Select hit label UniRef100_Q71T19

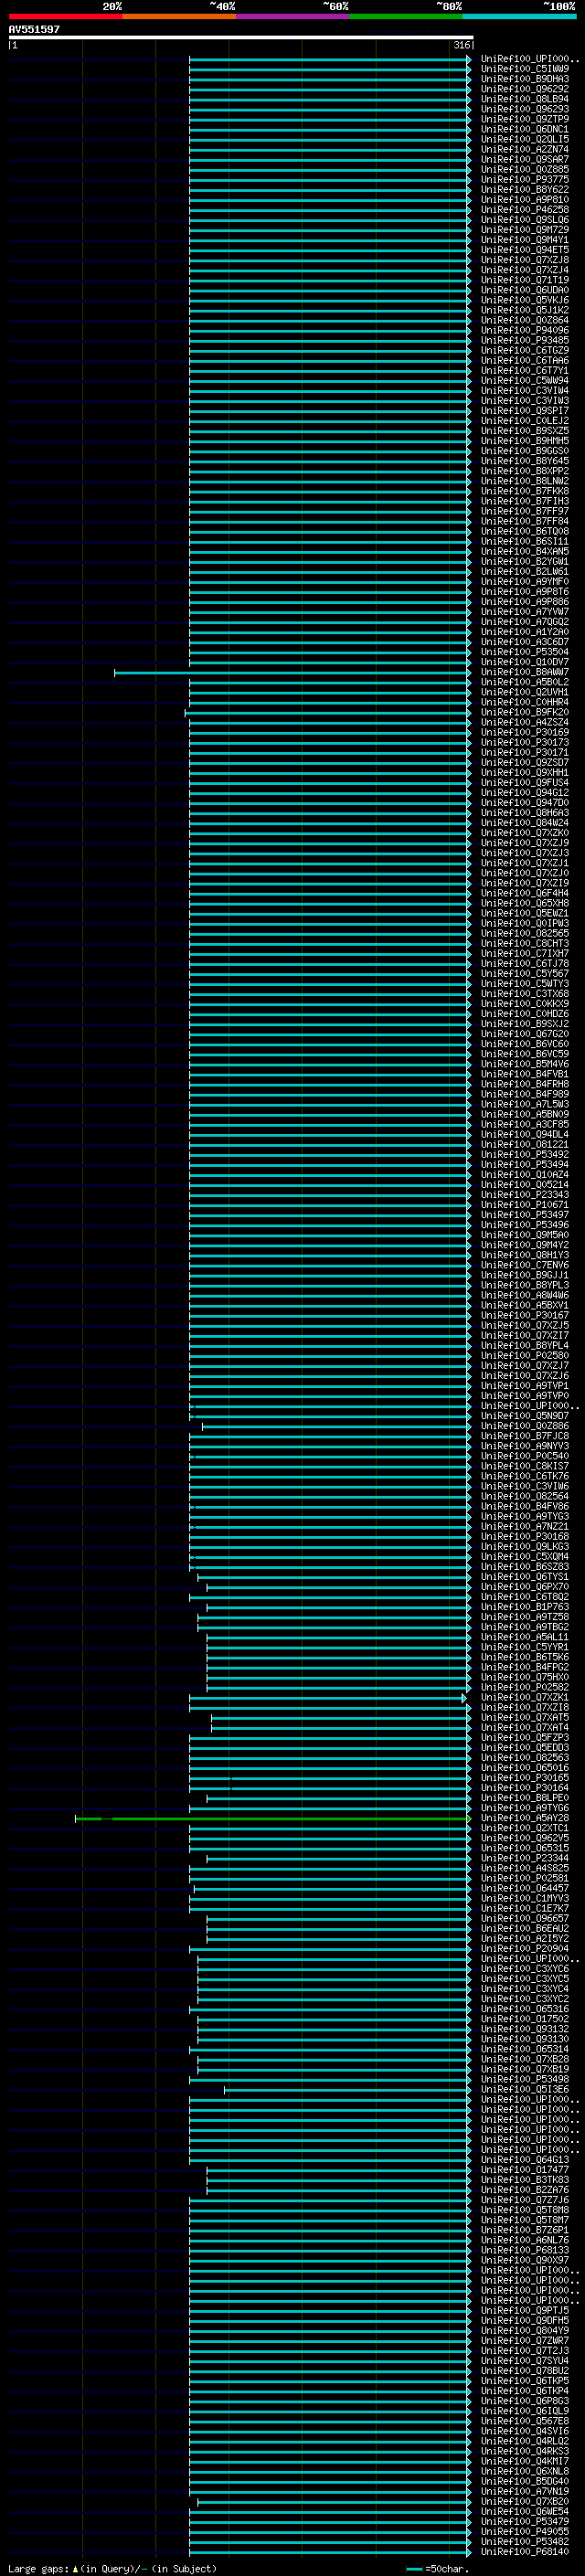(x=525, y=280)
